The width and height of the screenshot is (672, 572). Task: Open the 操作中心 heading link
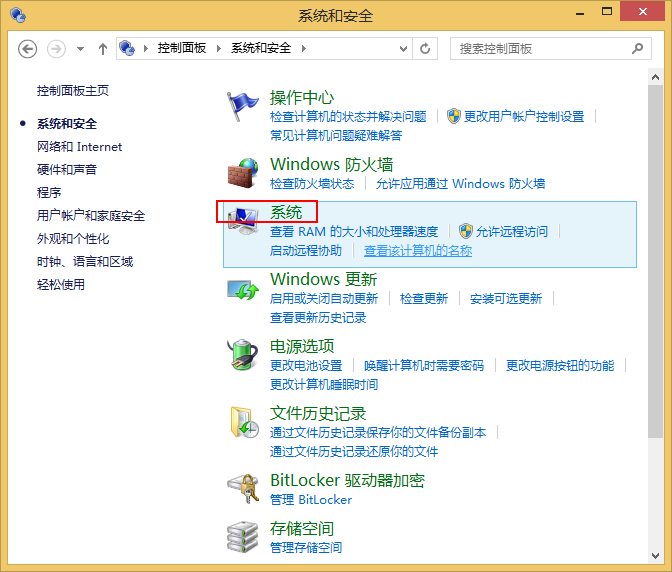(302, 98)
